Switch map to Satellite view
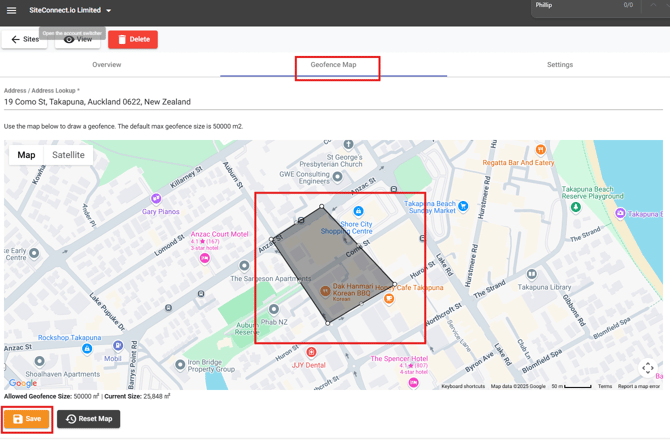The width and height of the screenshot is (670, 440). coord(69,155)
